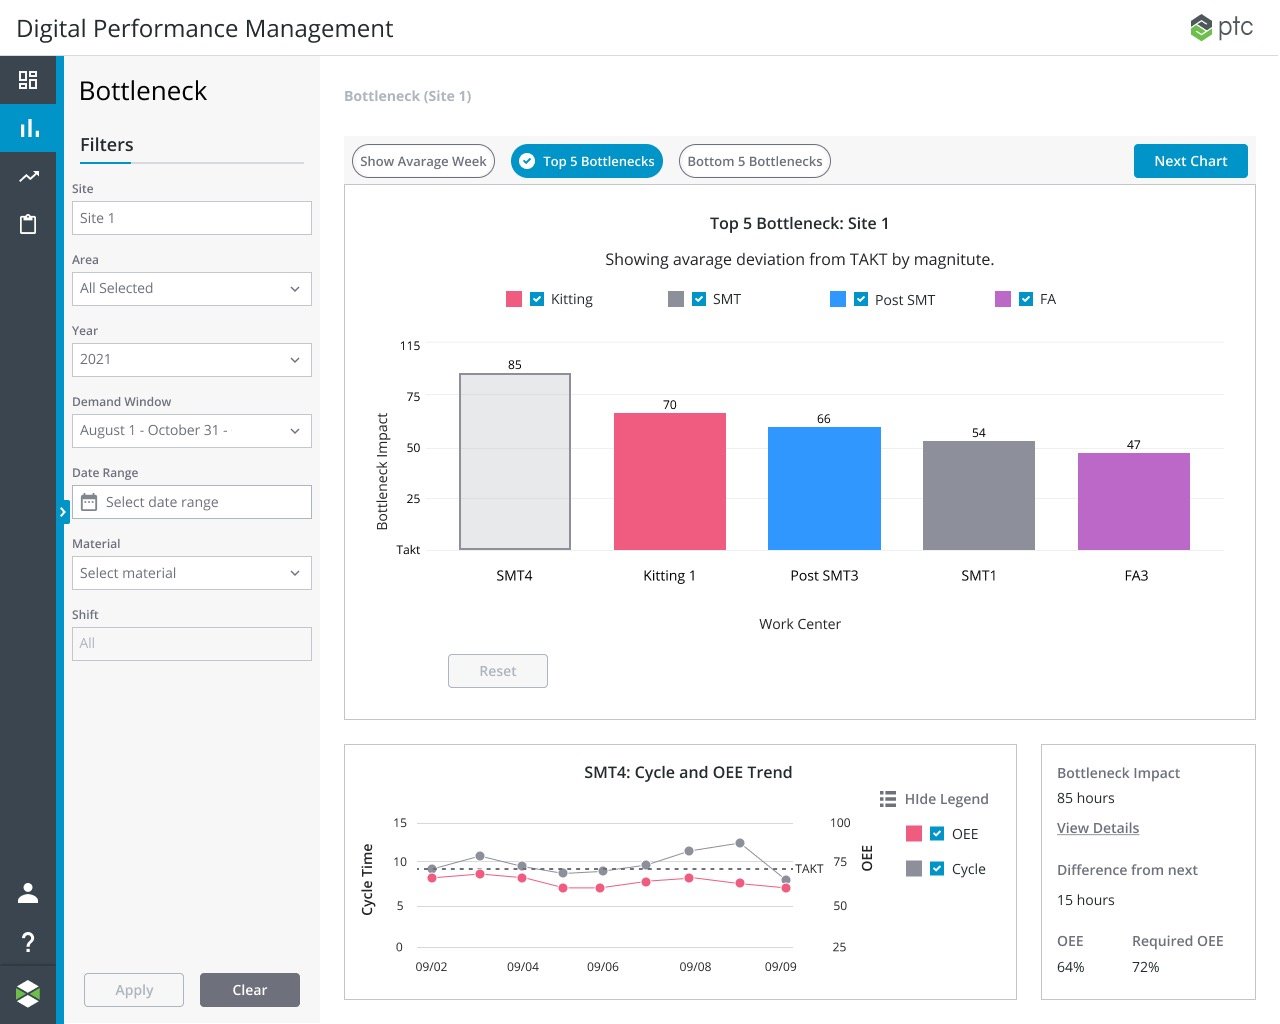Image resolution: width=1280 pixels, height=1024 pixels.
Task: Click the 'SMT4: Cycle and OEE Trend' title
Action: click(688, 772)
